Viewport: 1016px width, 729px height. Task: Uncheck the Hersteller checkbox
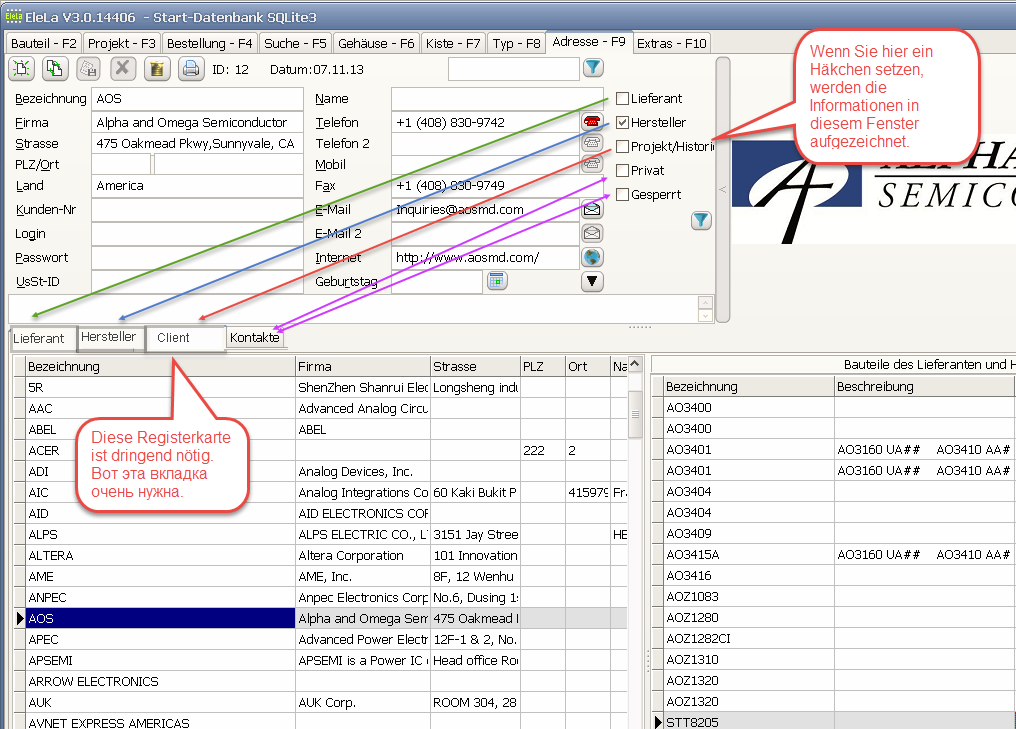coord(622,122)
